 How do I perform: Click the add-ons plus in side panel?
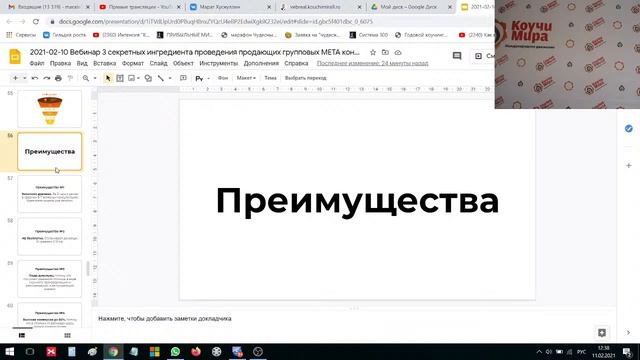tap(629, 166)
